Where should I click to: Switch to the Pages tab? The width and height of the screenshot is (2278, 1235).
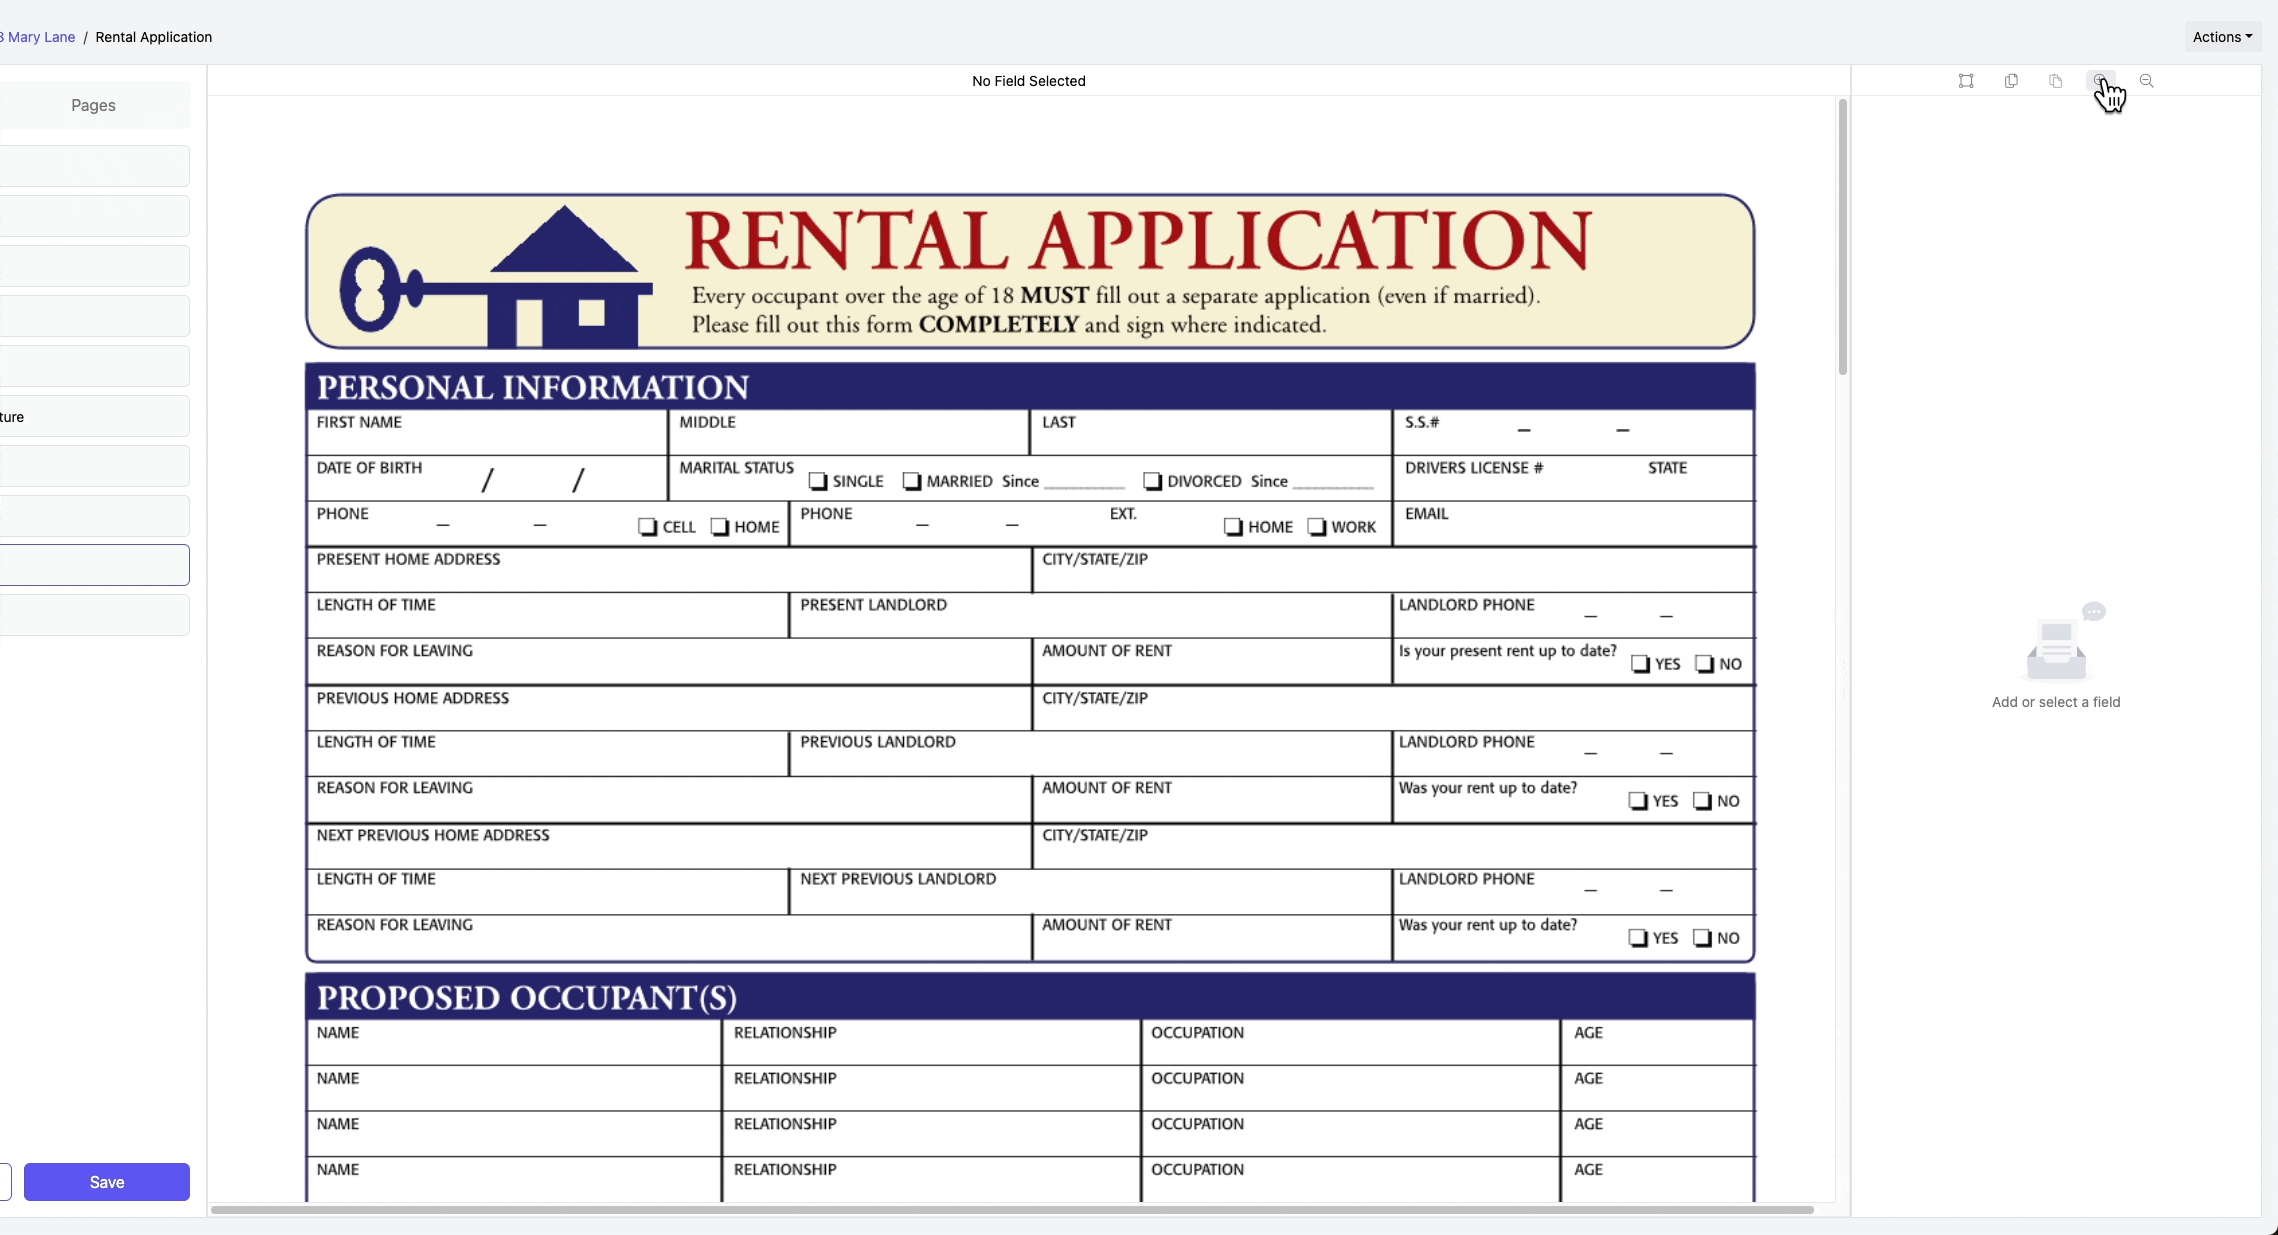(x=93, y=105)
